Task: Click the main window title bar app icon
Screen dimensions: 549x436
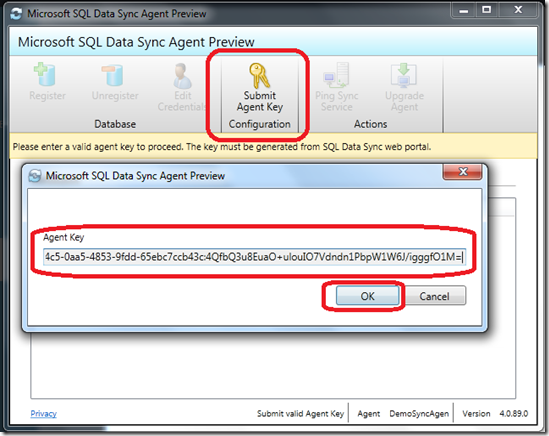Action: [16, 14]
